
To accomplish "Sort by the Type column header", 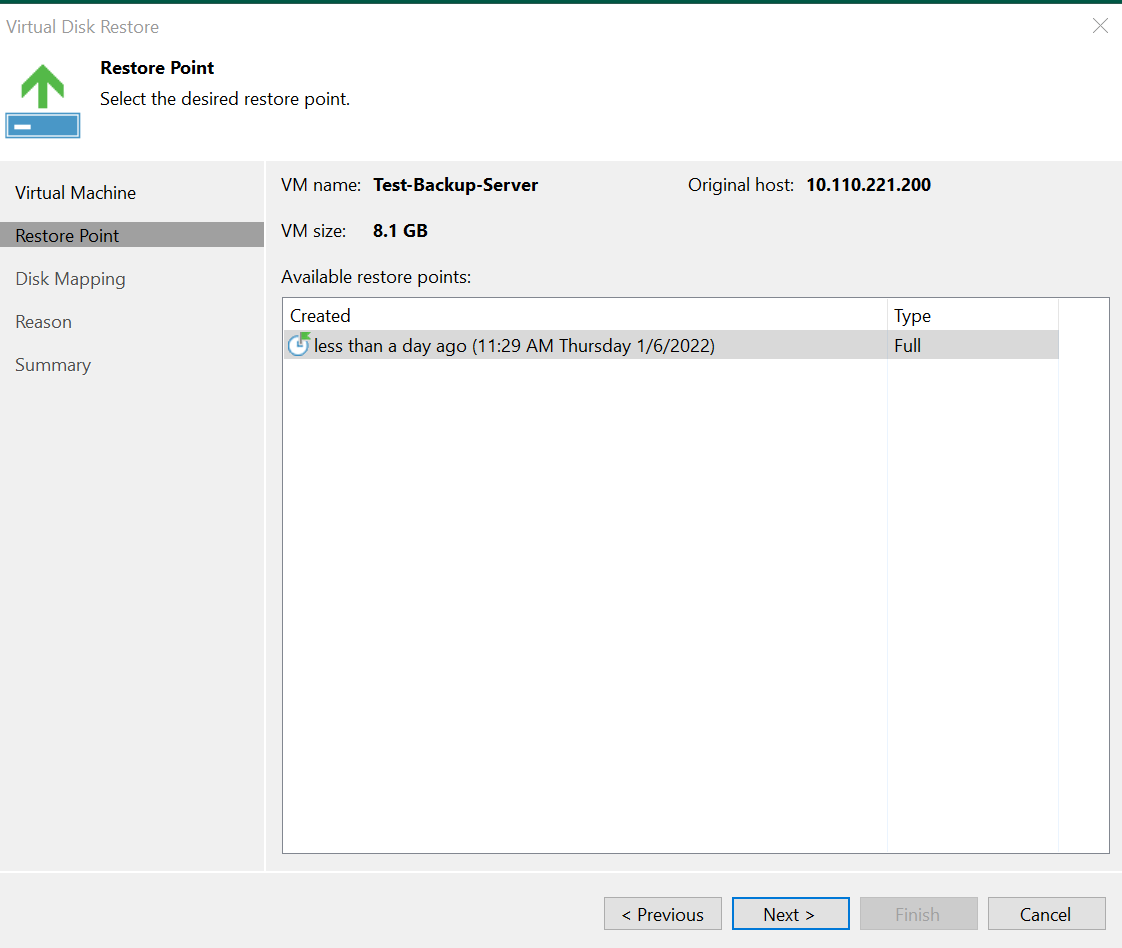I will coord(912,316).
